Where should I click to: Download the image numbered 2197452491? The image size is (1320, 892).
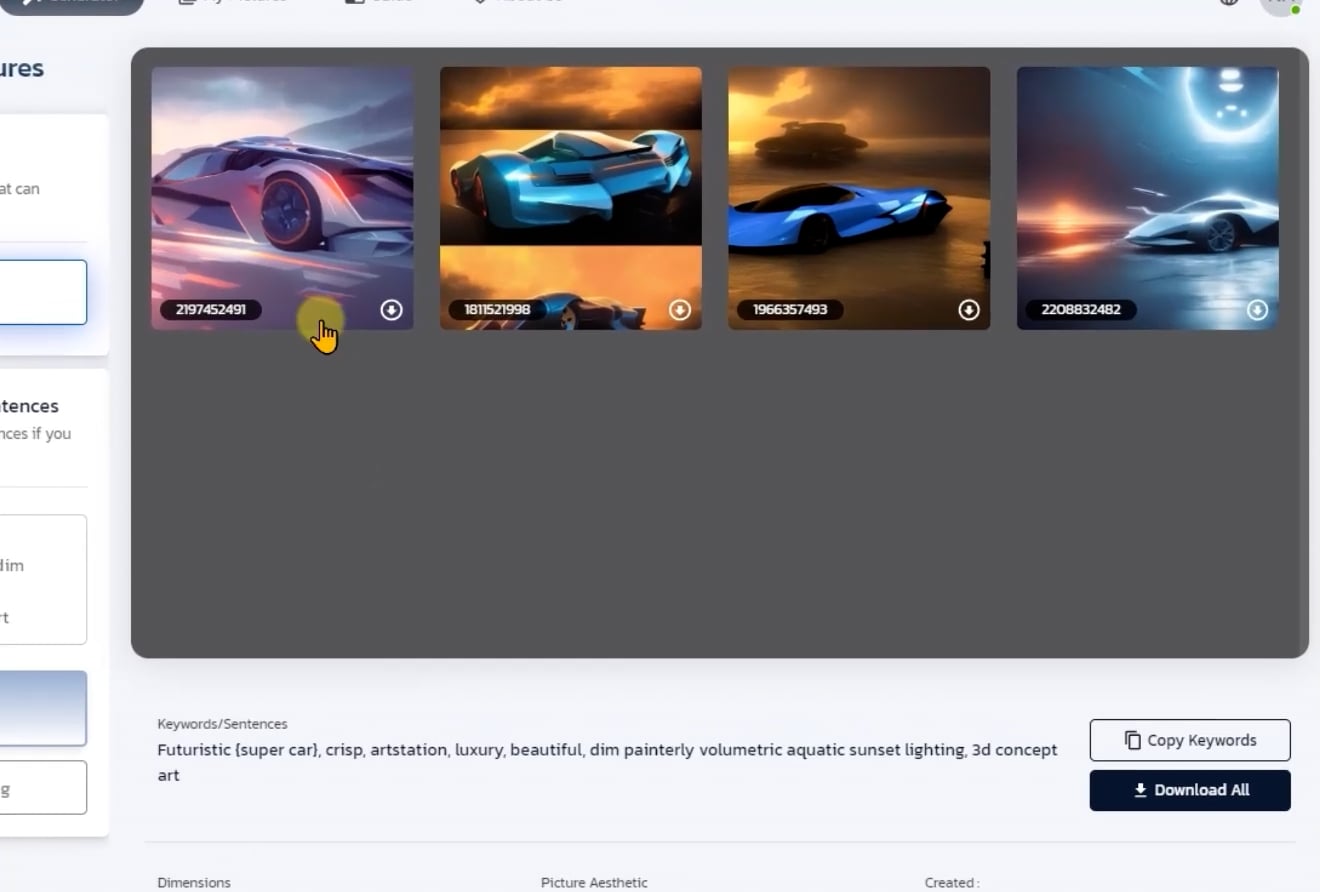coord(391,310)
